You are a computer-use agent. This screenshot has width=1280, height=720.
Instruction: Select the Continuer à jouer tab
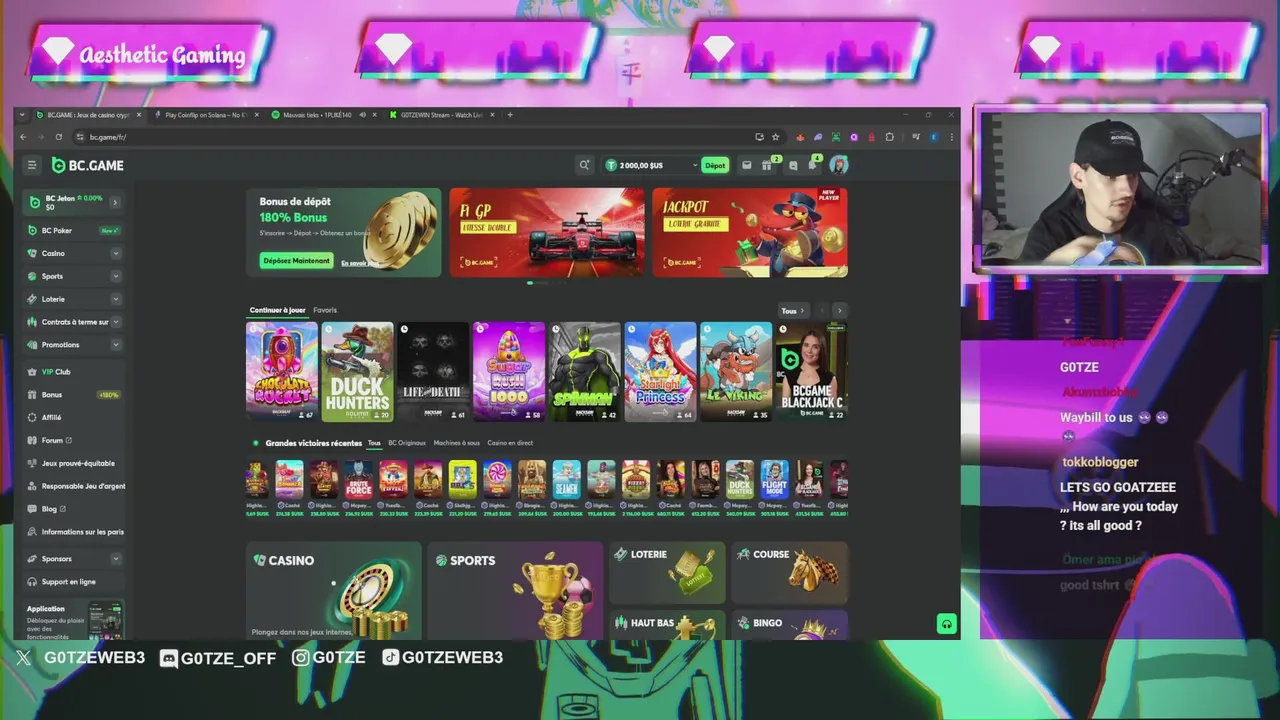(277, 310)
